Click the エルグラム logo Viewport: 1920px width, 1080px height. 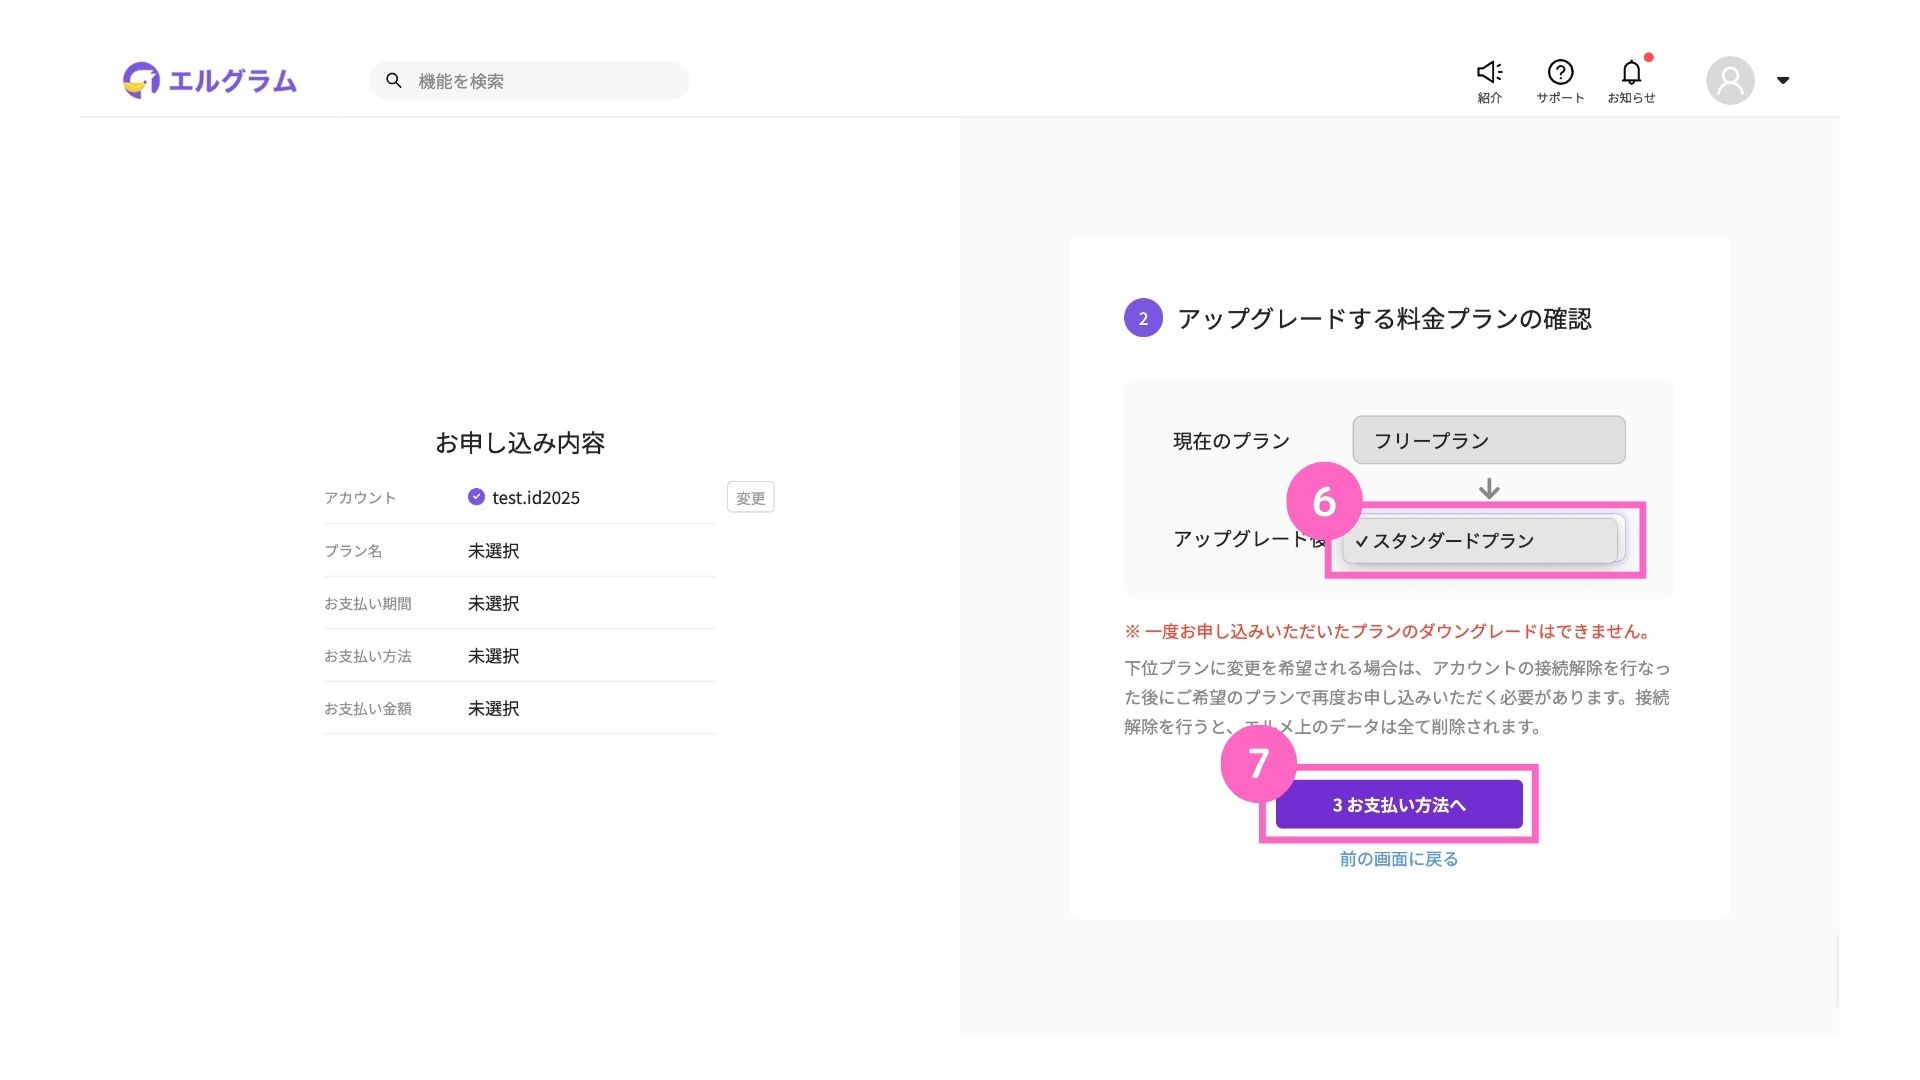pyautogui.click(x=210, y=80)
